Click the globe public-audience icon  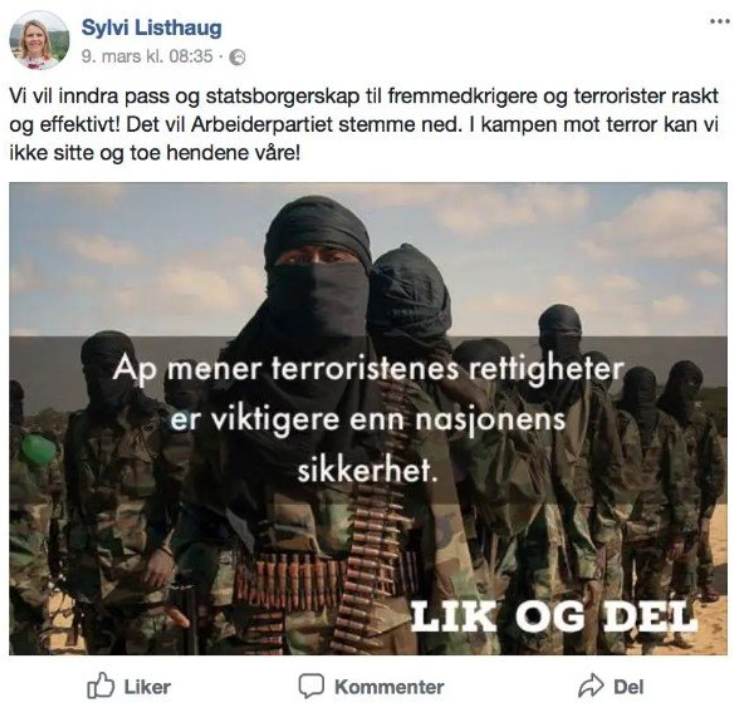click(x=238, y=57)
